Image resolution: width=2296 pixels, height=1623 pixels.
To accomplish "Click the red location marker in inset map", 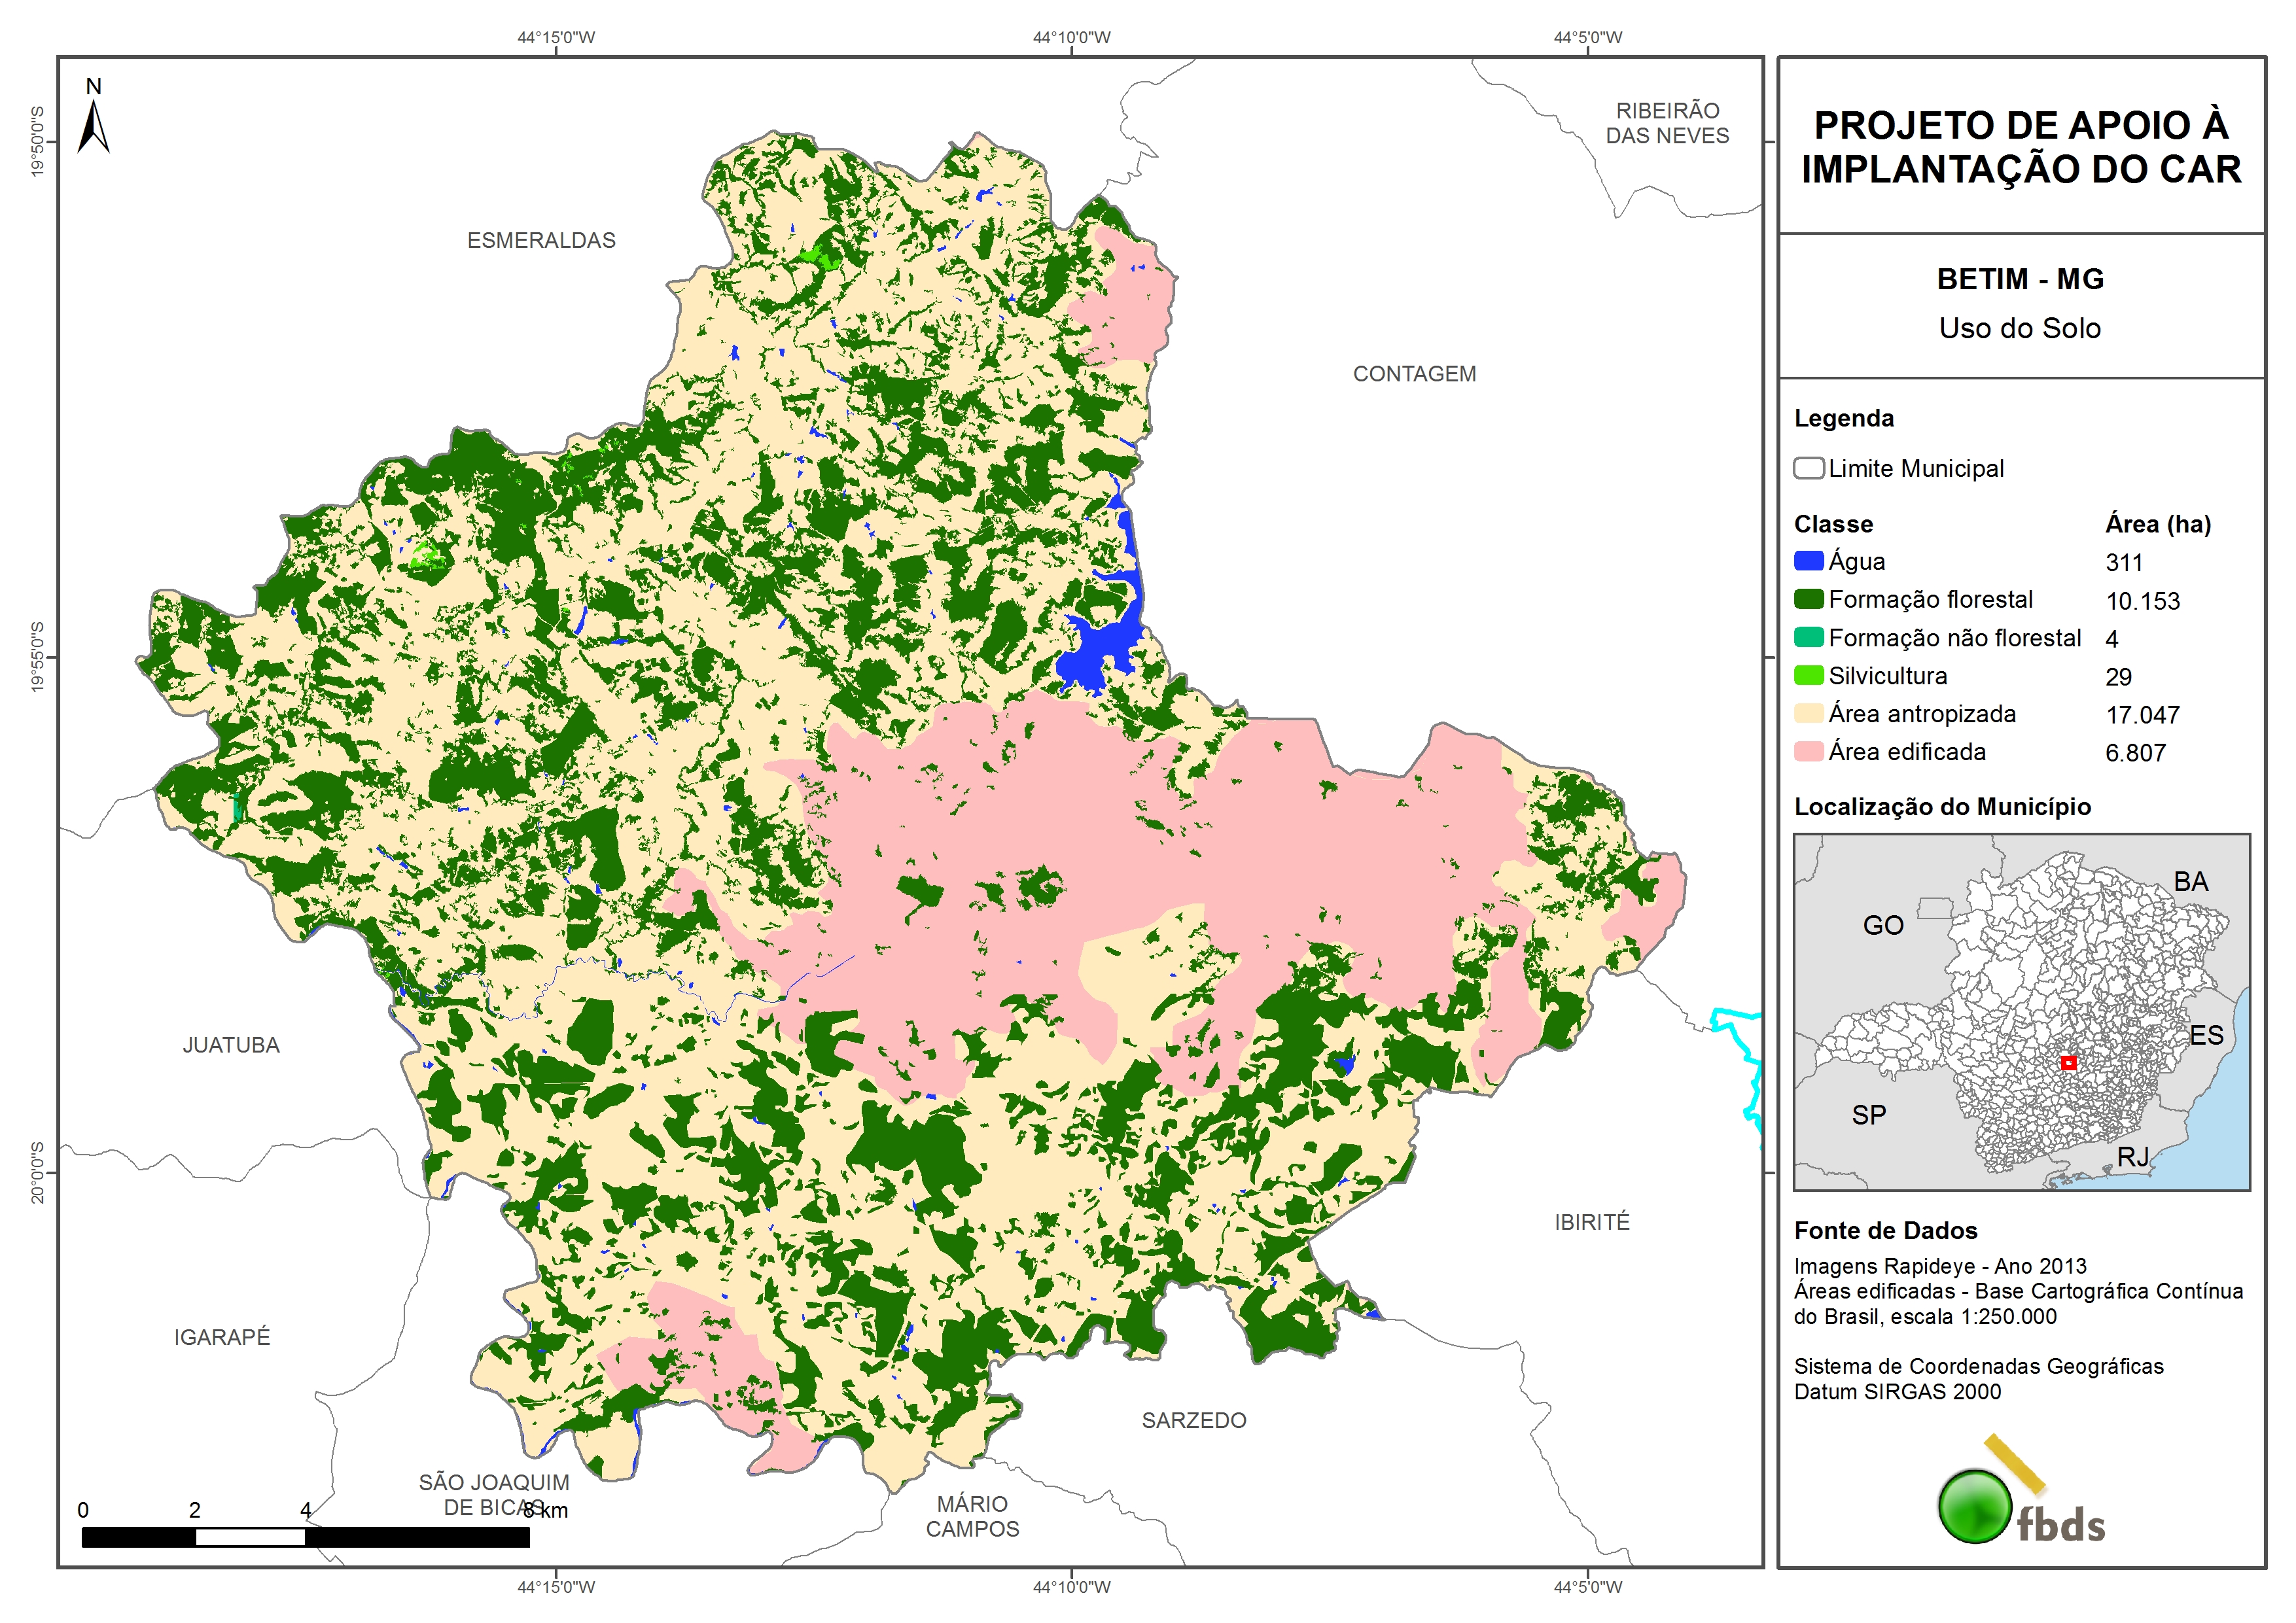I will coord(2069,1063).
